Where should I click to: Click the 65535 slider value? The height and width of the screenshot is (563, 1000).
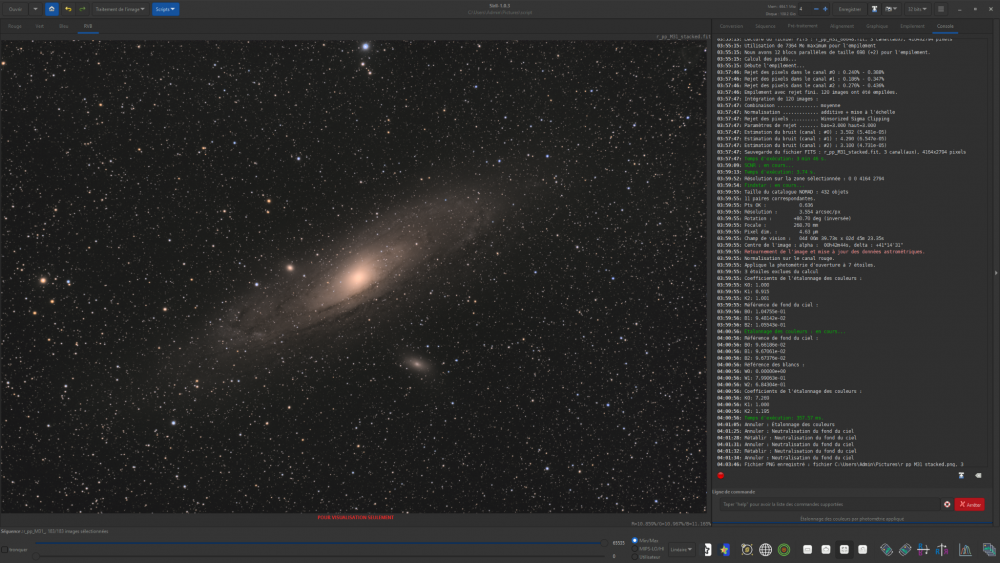[618, 543]
